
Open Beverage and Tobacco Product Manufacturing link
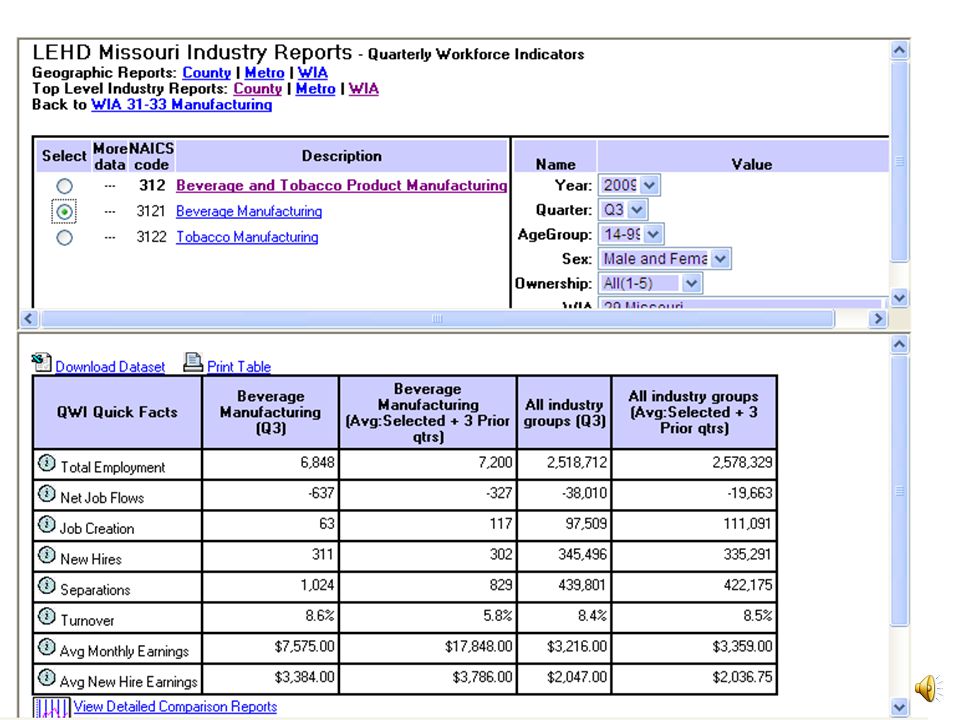coord(342,186)
